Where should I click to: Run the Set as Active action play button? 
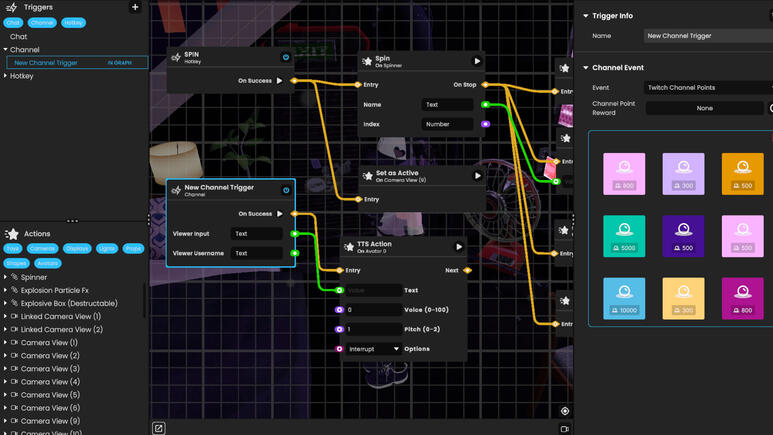[x=477, y=176]
